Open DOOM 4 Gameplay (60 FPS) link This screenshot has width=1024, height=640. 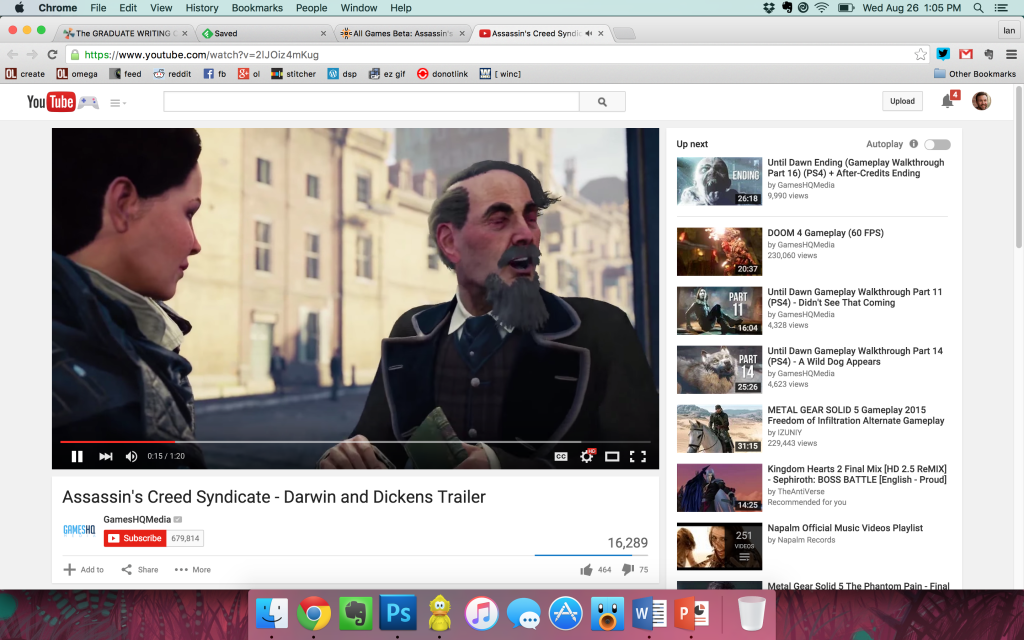point(825,232)
